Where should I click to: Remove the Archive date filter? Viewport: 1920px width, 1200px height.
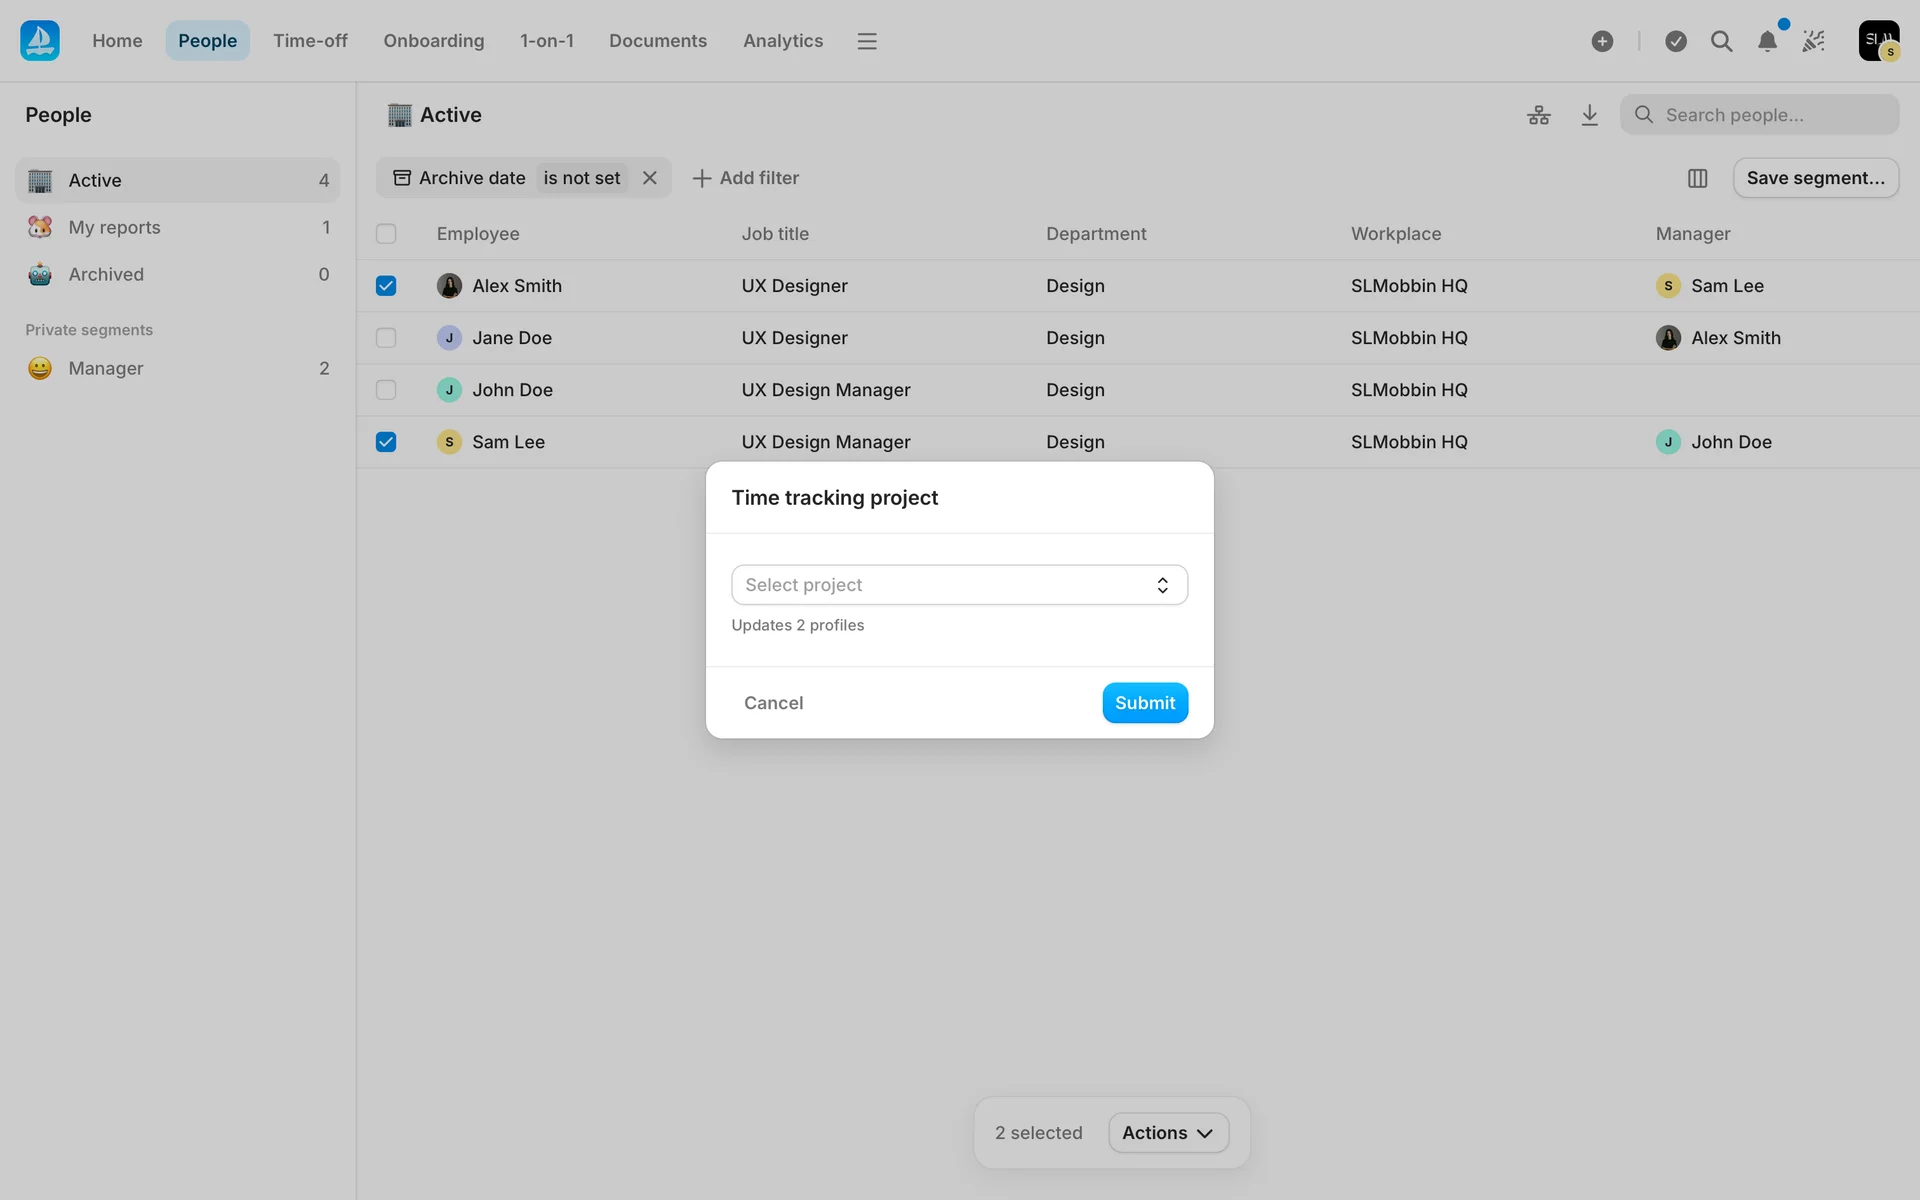[x=650, y=178]
